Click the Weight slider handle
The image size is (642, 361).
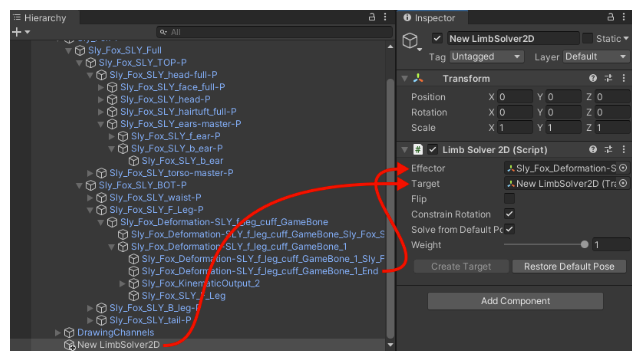[x=584, y=245]
